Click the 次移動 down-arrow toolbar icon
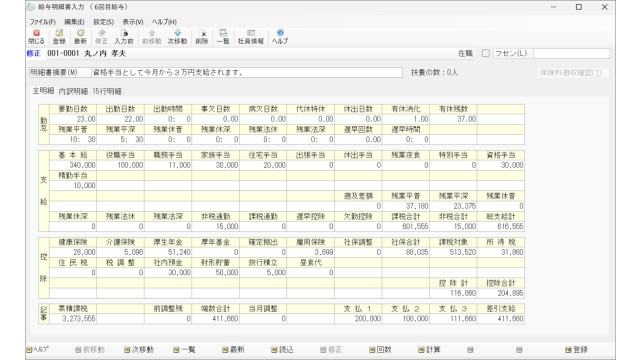This screenshot has height=360, width=640. (177, 37)
